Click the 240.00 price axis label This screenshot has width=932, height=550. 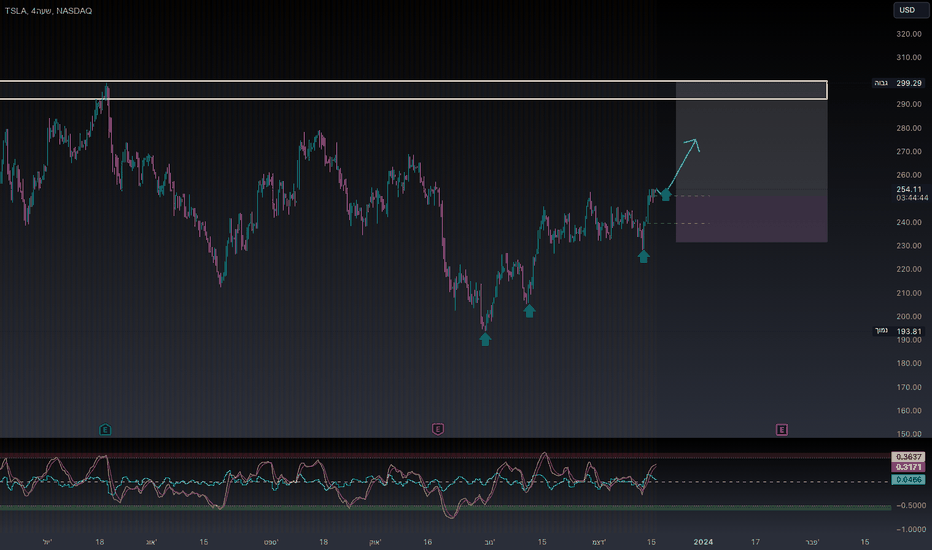point(909,222)
